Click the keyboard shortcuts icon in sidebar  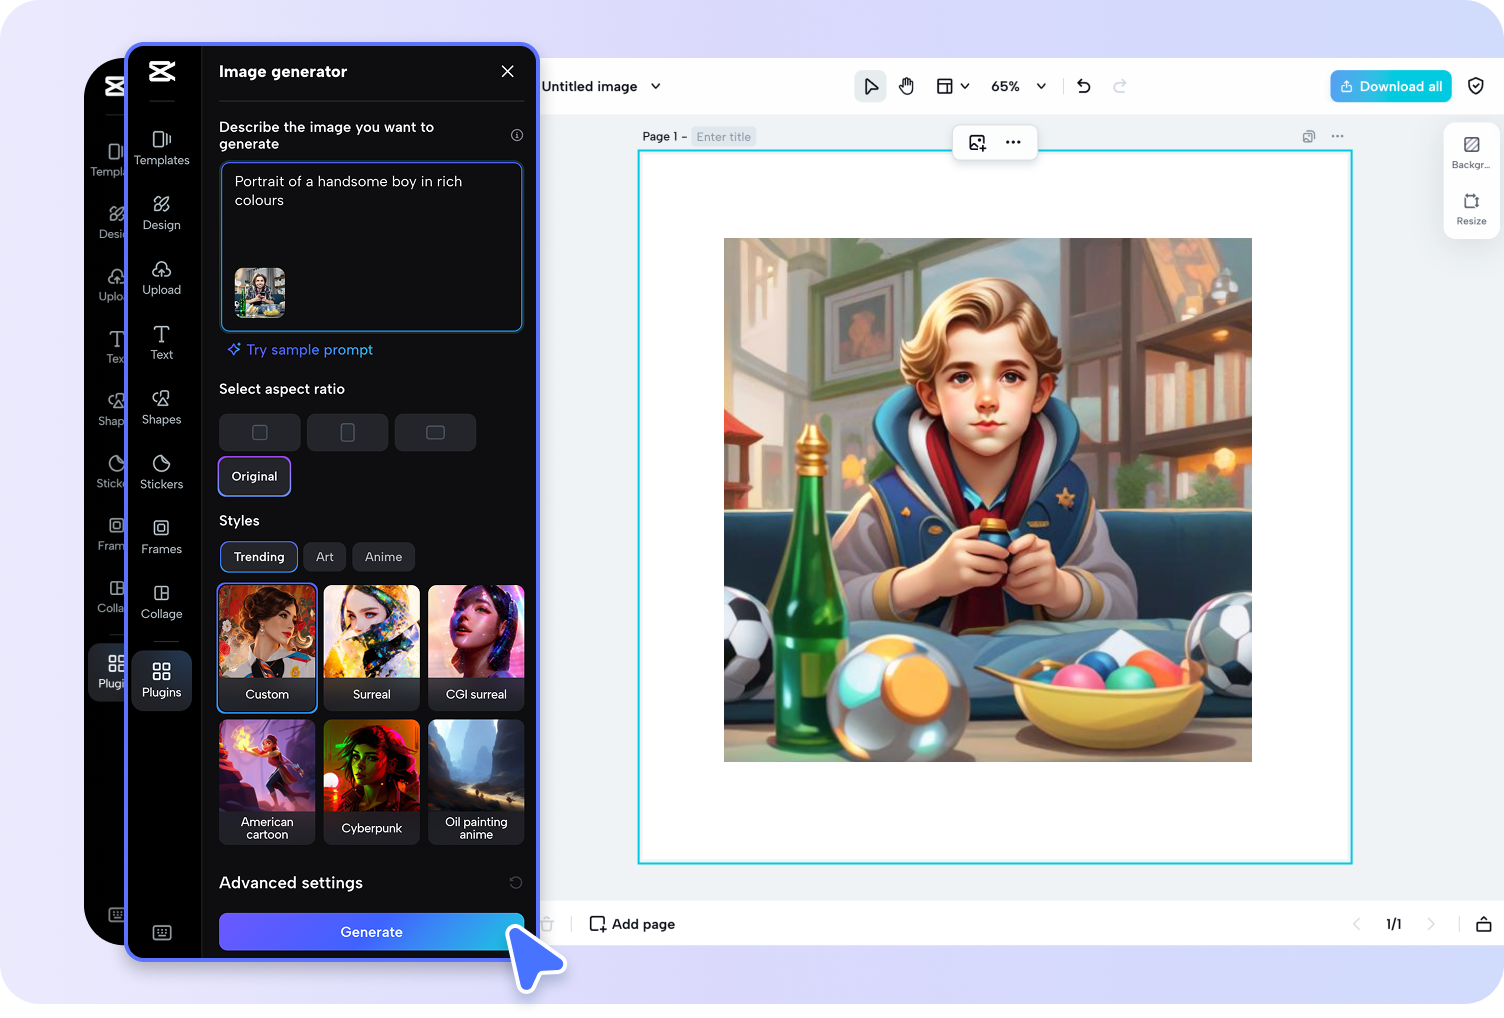coord(162,932)
